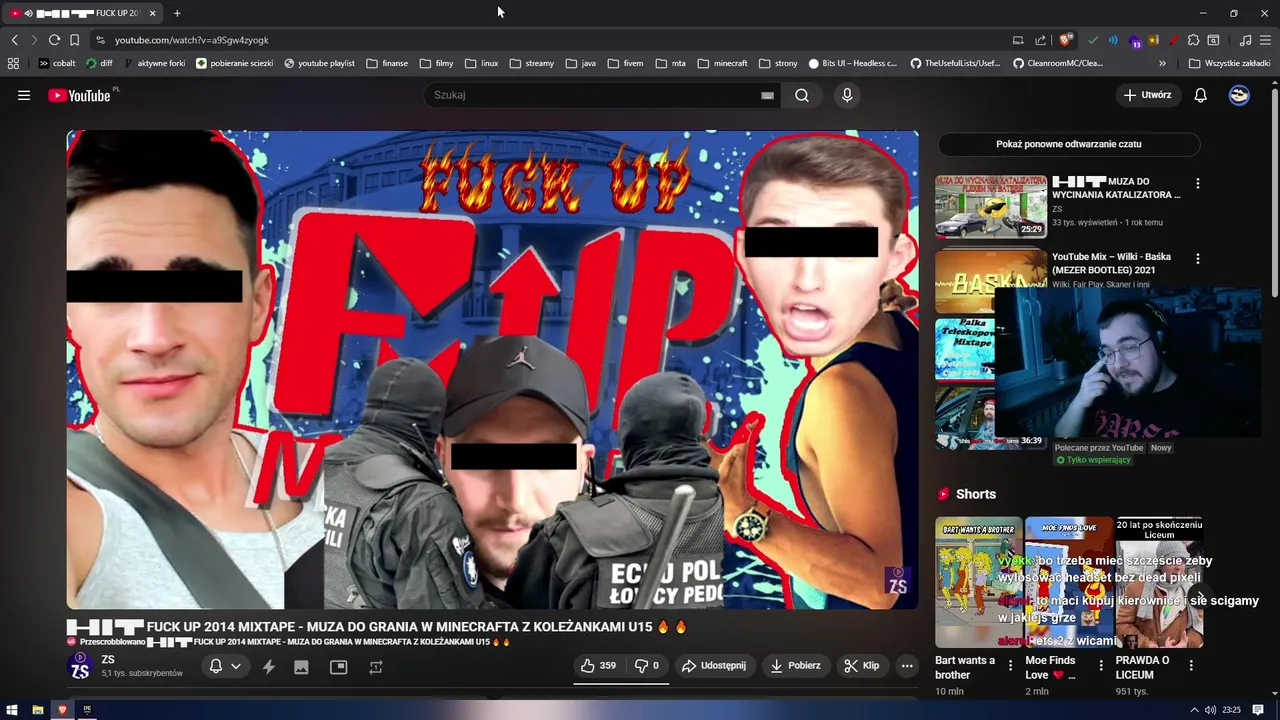This screenshot has height=720, width=1280.
Task: Open the YouTube hamburger guide menu
Action: 24,95
